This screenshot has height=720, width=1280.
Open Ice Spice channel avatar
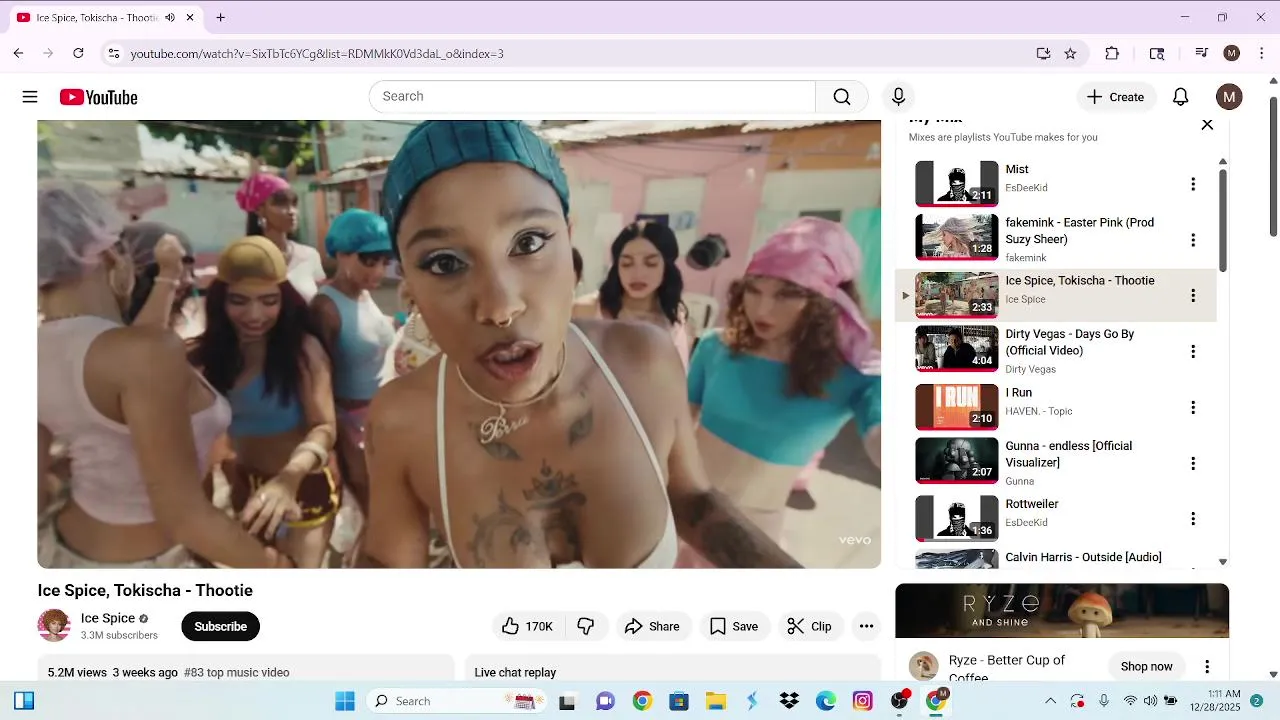tap(54, 626)
